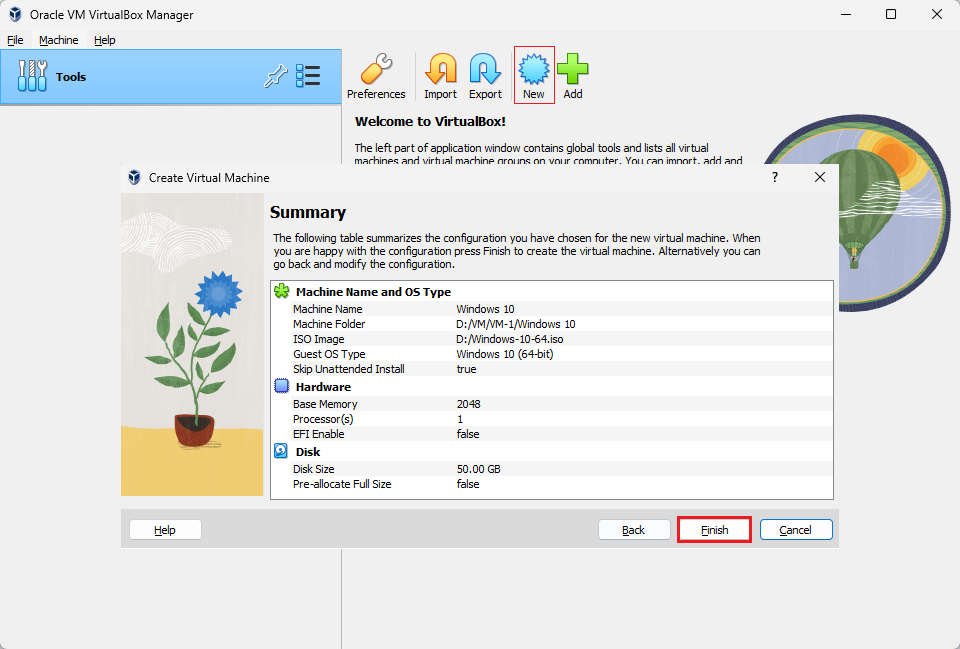Click the ISO Image row label
Image resolution: width=960 pixels, height=649 pixels.
(318, 339)
